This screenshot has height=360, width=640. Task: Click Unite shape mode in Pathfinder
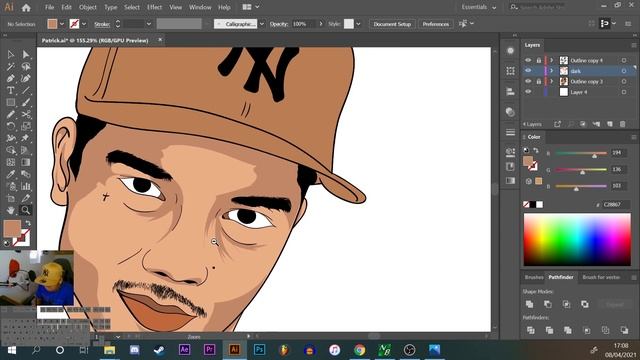tap(529, 304)
